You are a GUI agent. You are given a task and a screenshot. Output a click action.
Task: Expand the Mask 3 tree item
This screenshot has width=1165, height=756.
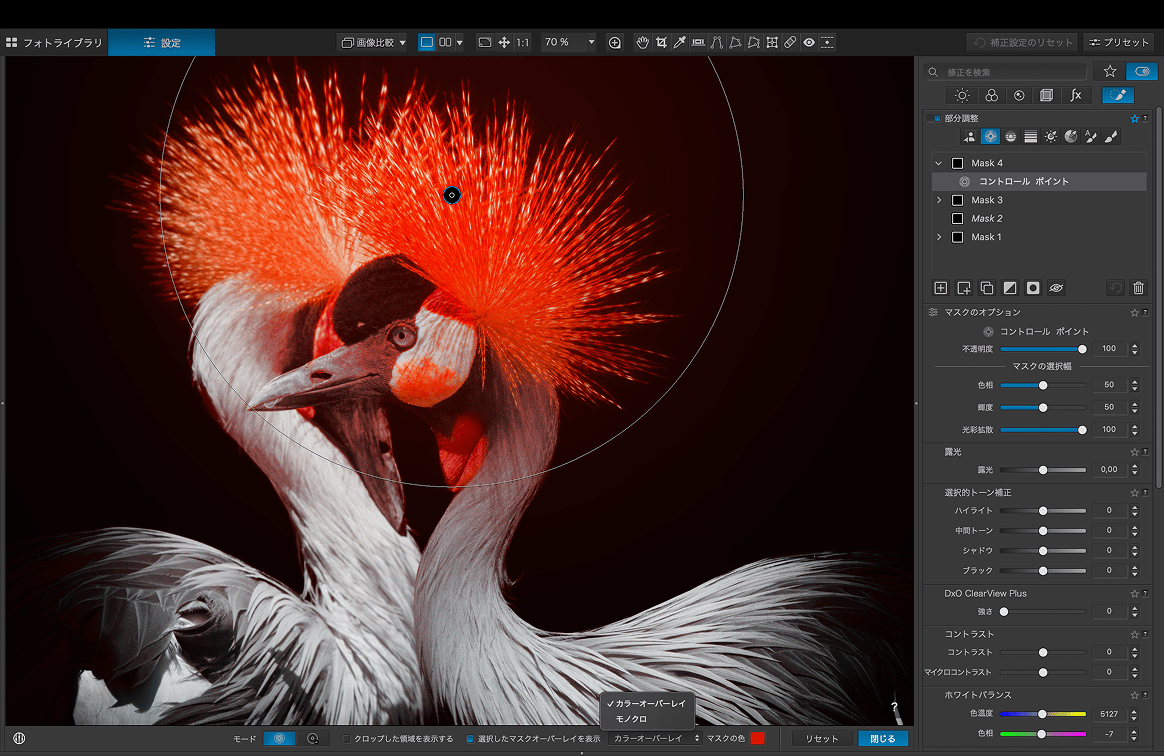[939, 200]
